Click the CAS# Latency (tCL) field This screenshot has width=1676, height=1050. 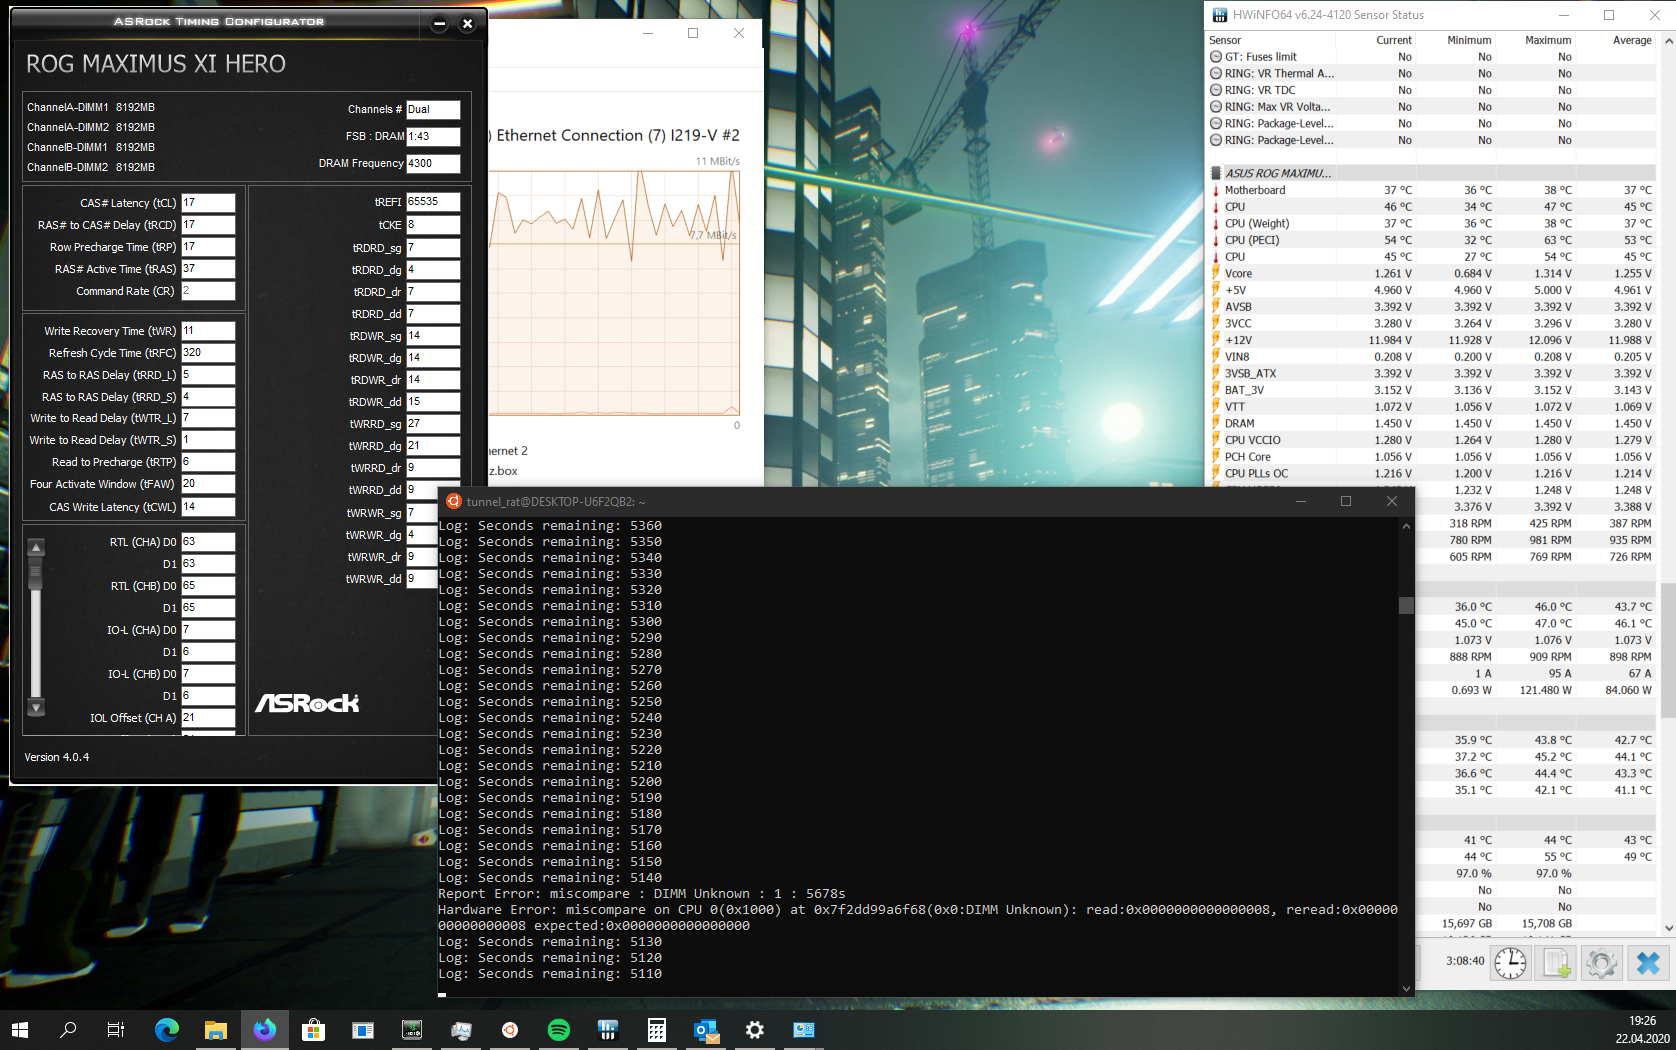[208, 203]
